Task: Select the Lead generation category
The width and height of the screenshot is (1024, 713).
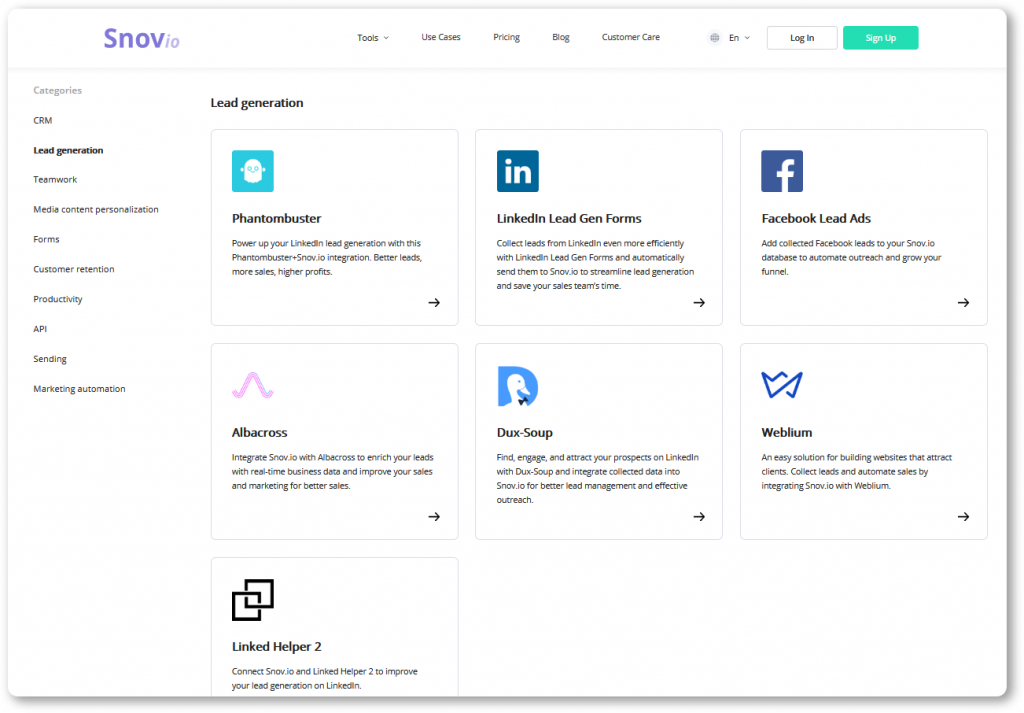Action: tap(68, 150)
